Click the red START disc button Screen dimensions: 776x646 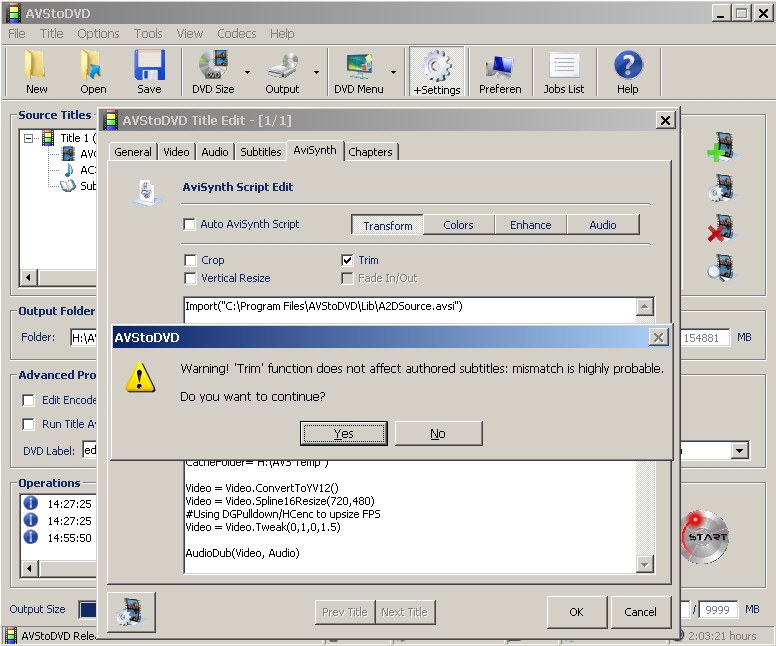[705, 537]
